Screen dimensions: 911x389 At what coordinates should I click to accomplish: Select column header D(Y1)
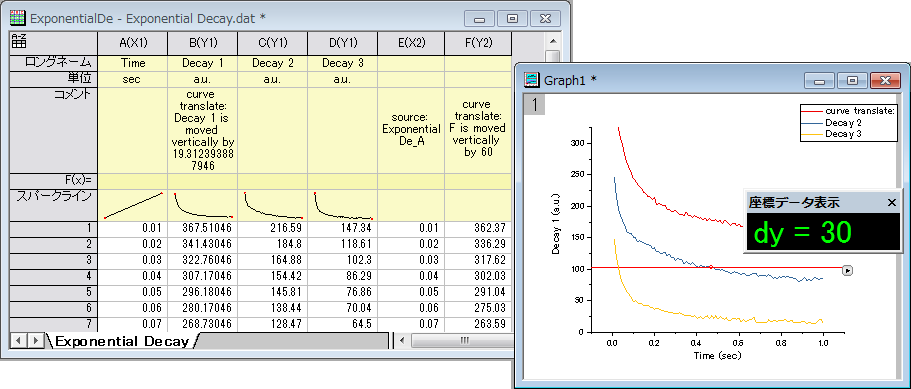342,44
